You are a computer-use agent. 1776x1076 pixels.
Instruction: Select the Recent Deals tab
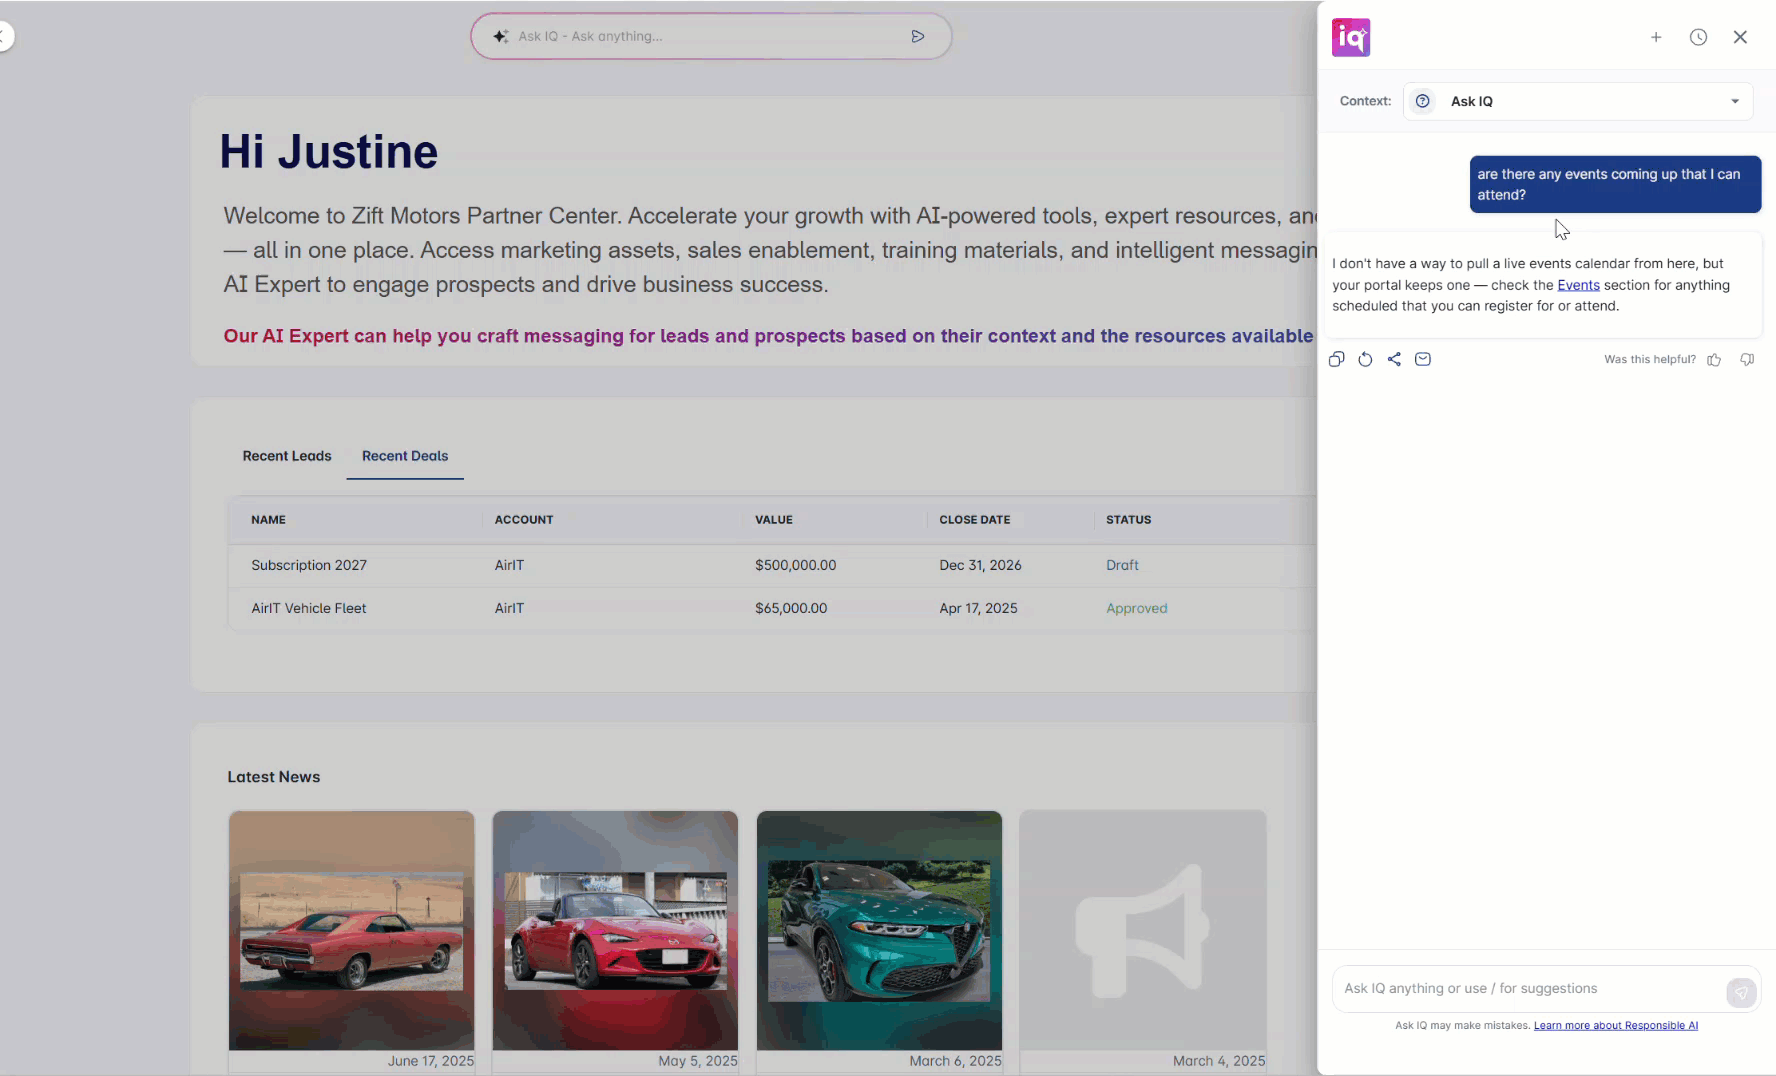(x=405, y=456)
